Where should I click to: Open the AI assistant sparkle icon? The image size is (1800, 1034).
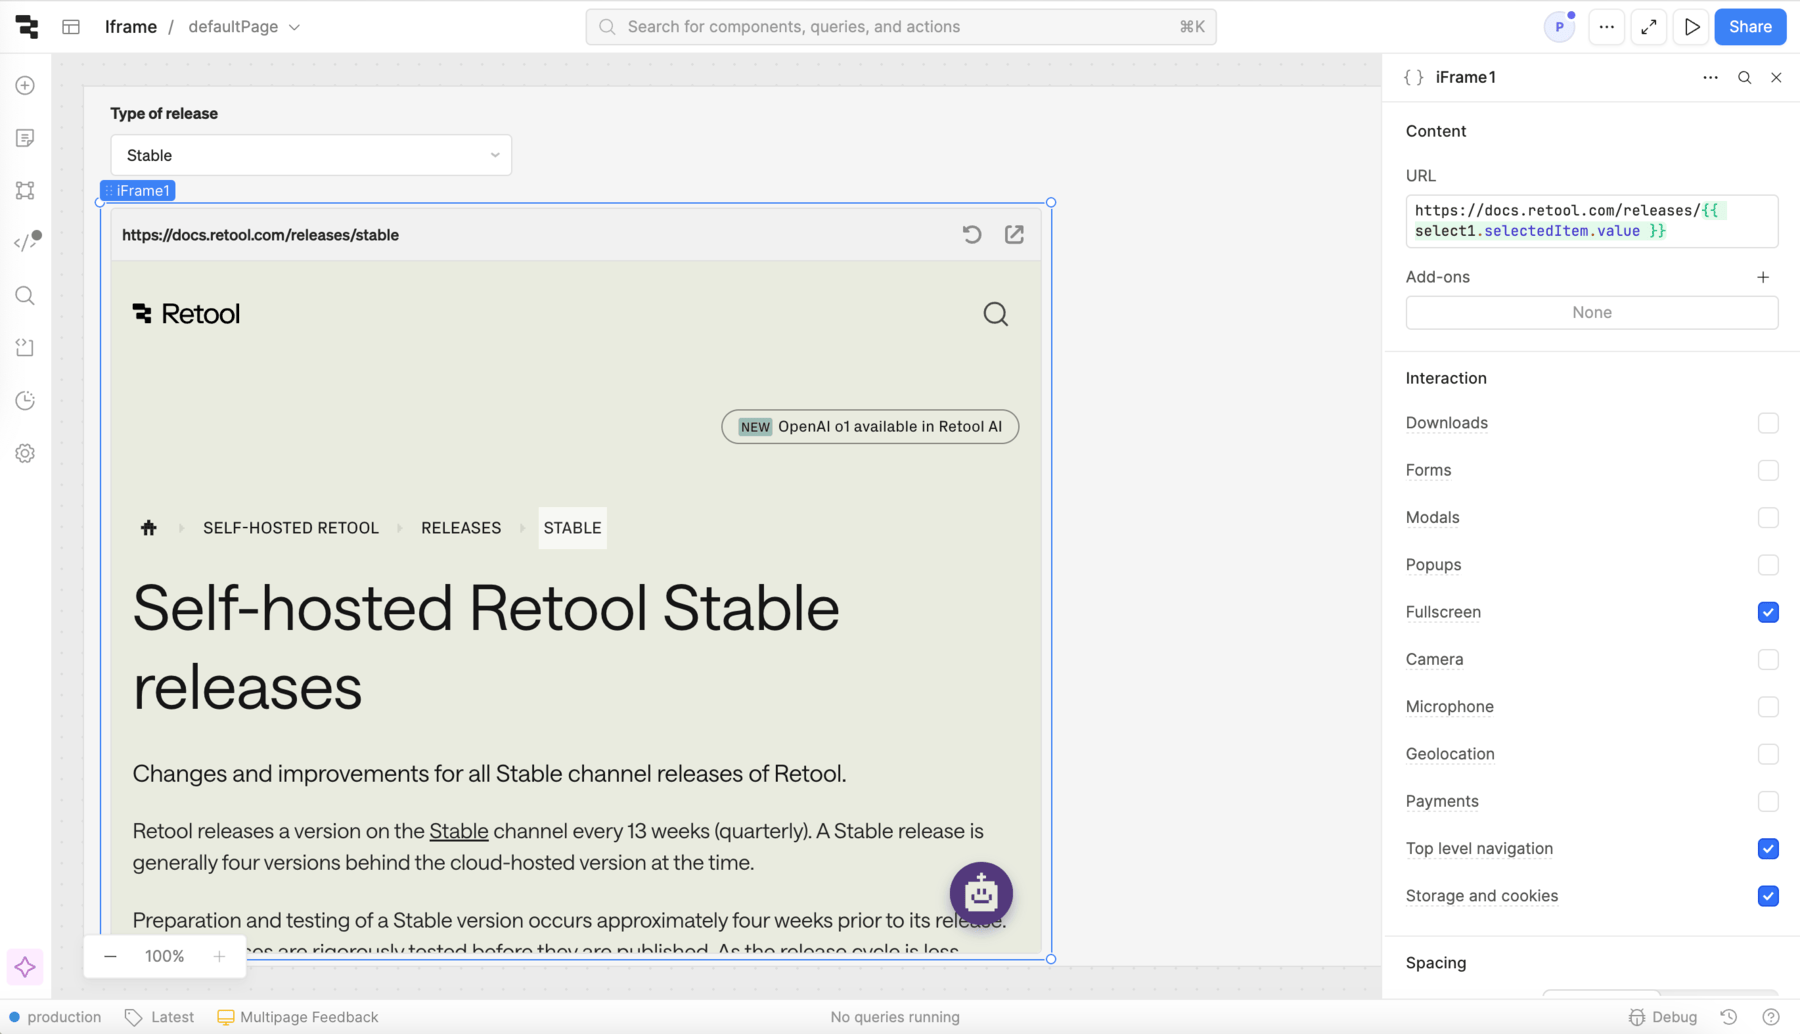tap(25, 967)
